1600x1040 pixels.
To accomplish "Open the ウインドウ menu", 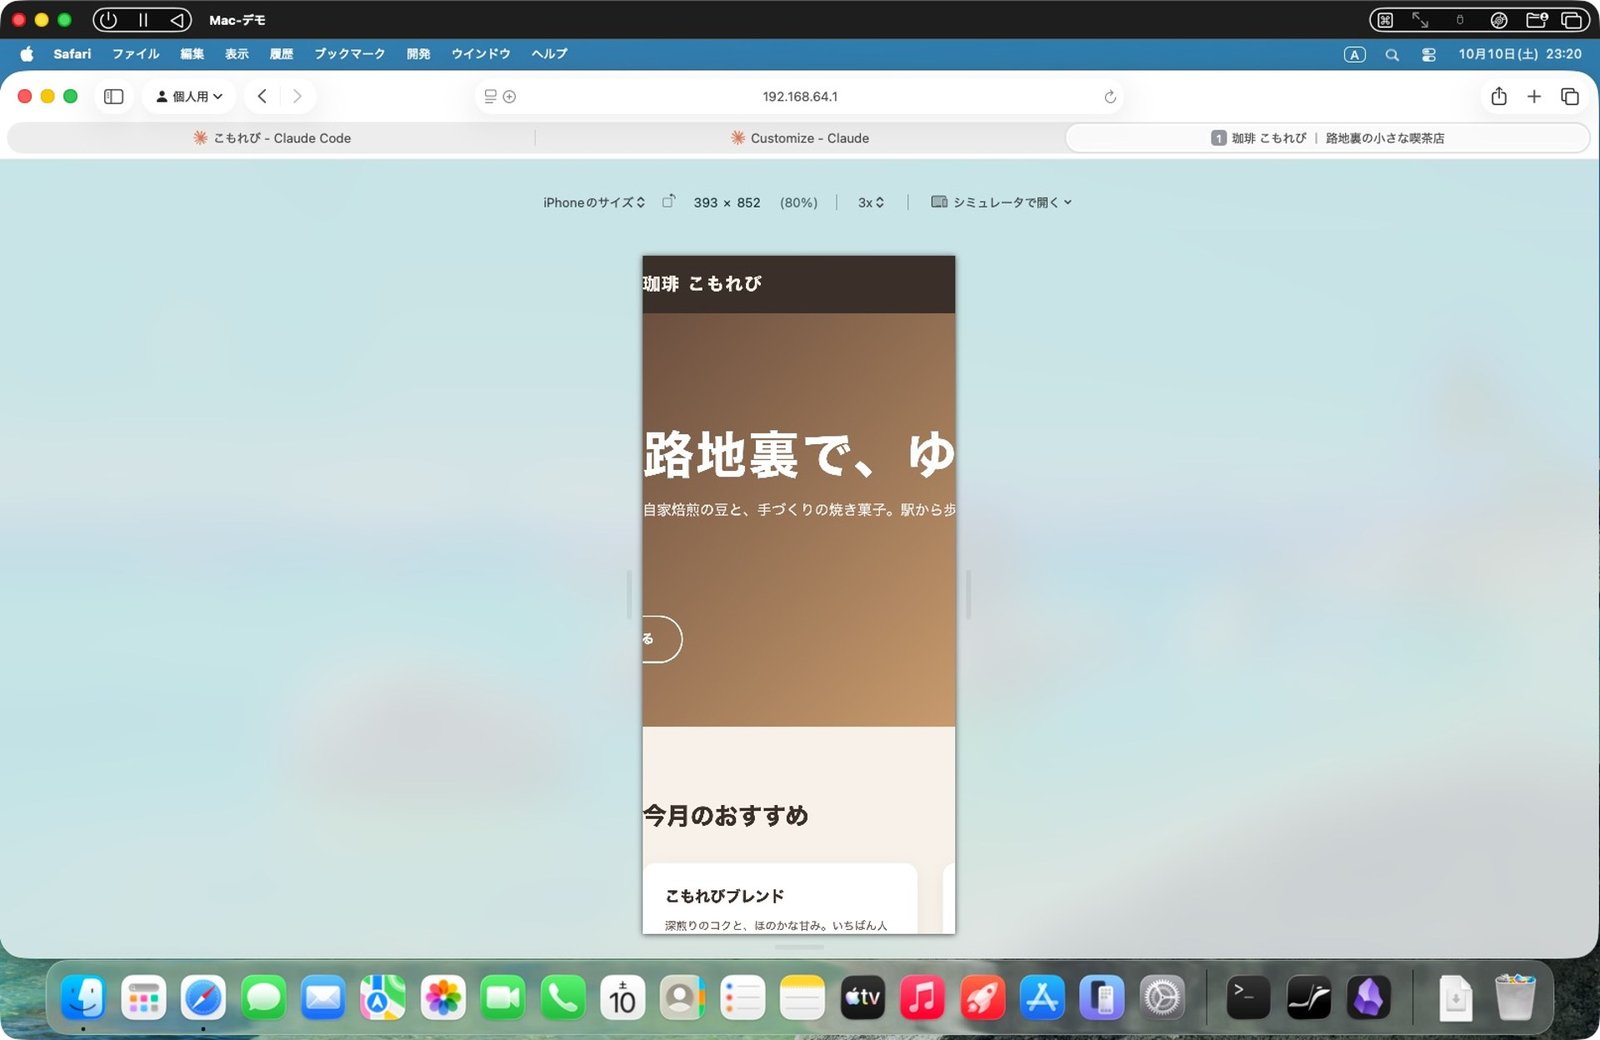I will 481,54.
